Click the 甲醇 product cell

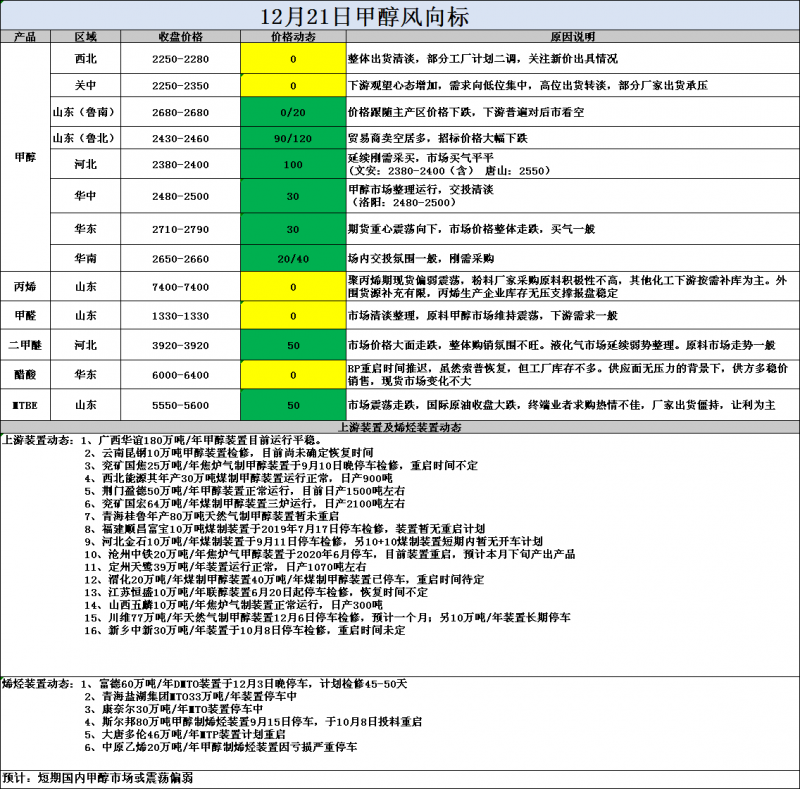tap(25, 157)
